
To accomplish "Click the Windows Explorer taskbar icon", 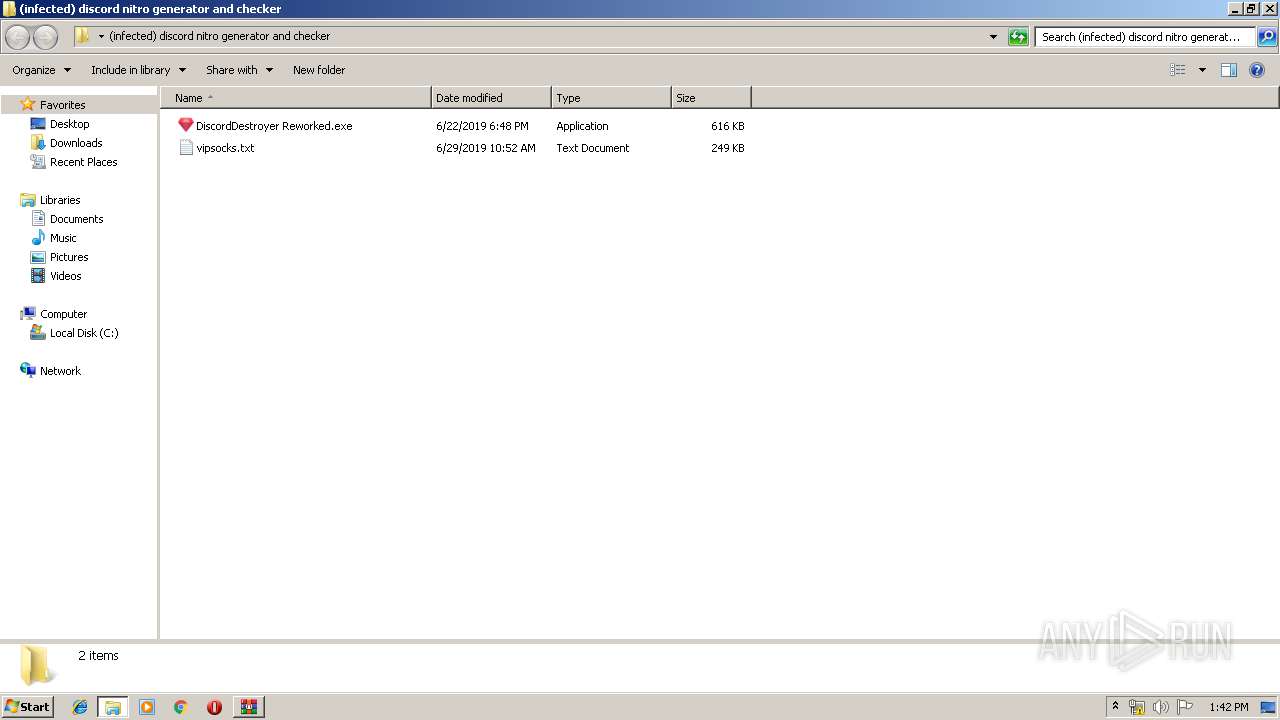I will [112, 707].
